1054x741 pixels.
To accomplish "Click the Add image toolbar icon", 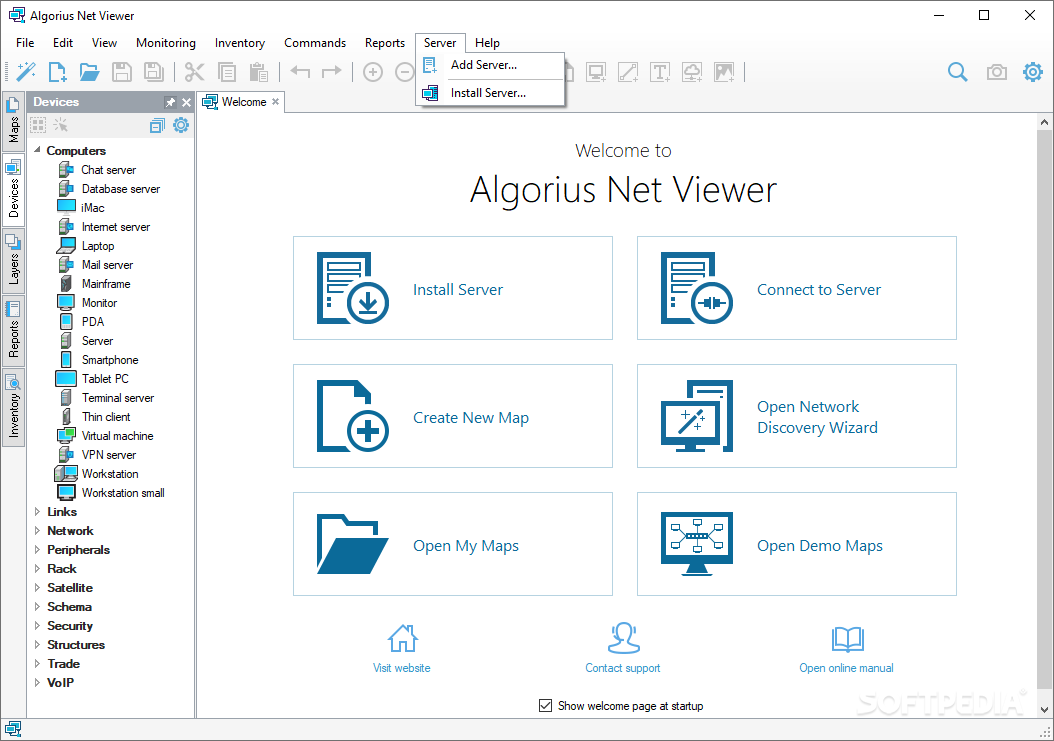I will [x=724, y=71].
